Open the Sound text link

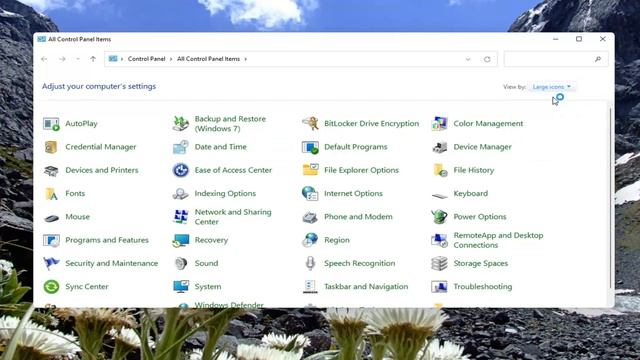pos(207,264)
